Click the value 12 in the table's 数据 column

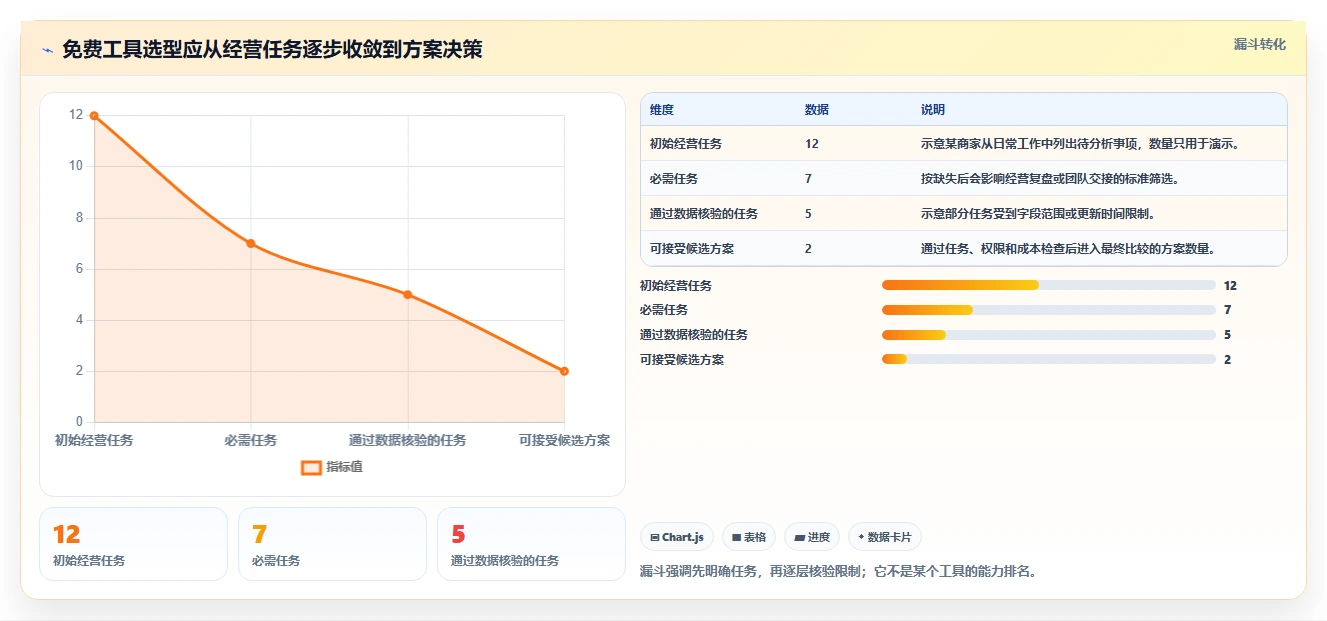point(812,144)
